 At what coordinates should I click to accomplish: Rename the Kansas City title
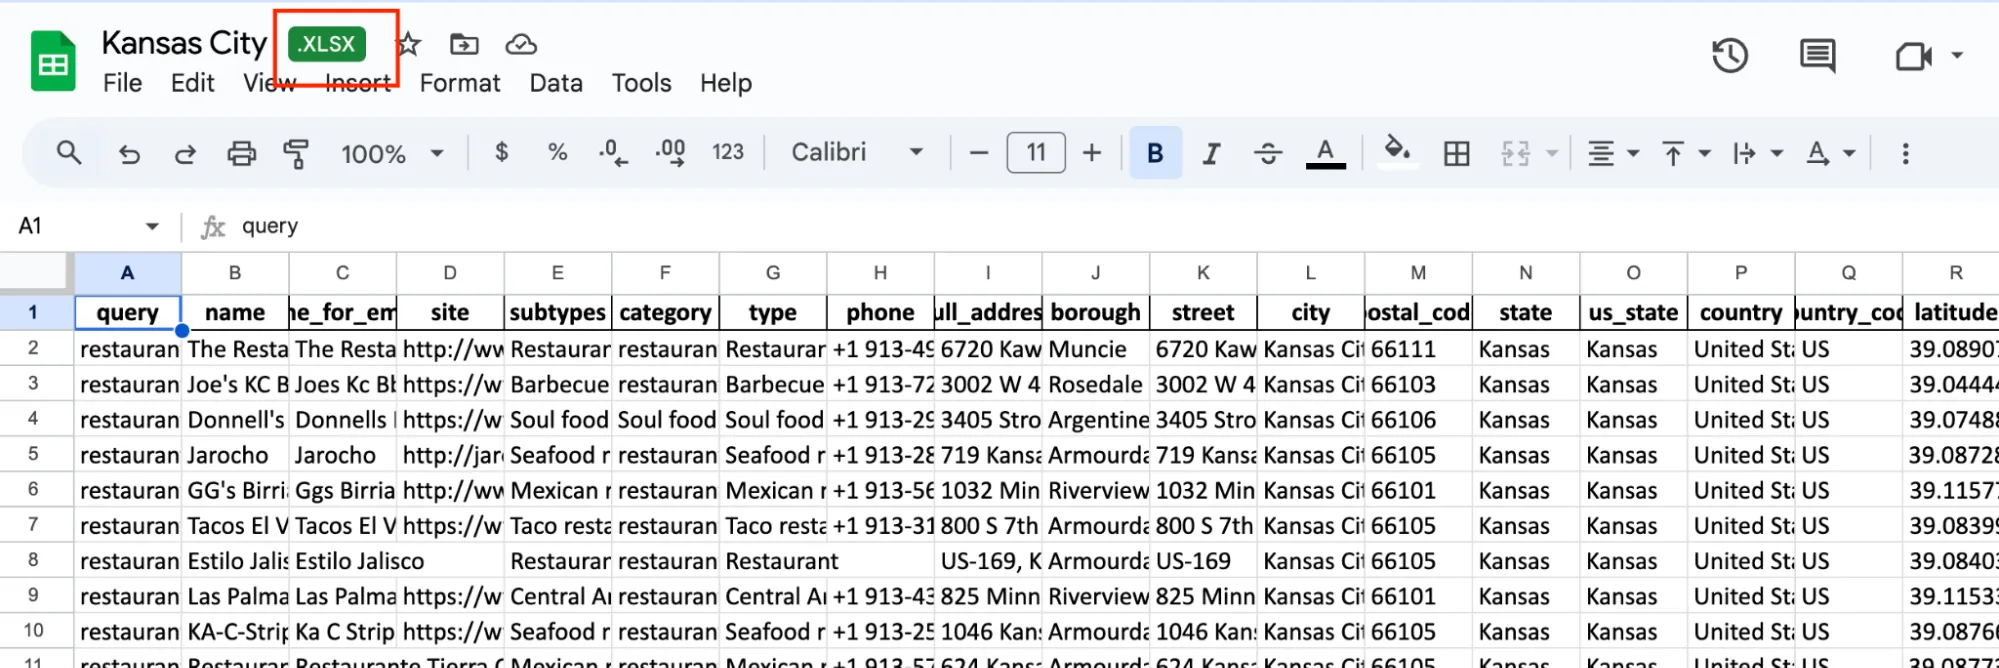184,43
